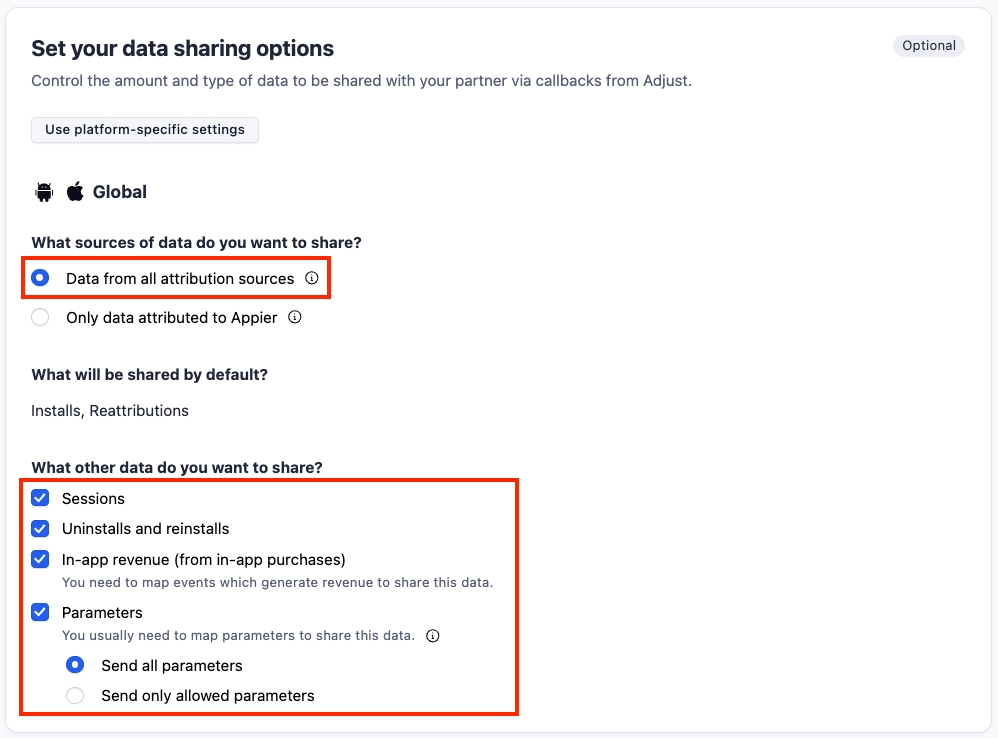Open info icon for all attribution sources
The image size is (998, 738).
coord(311,278)
